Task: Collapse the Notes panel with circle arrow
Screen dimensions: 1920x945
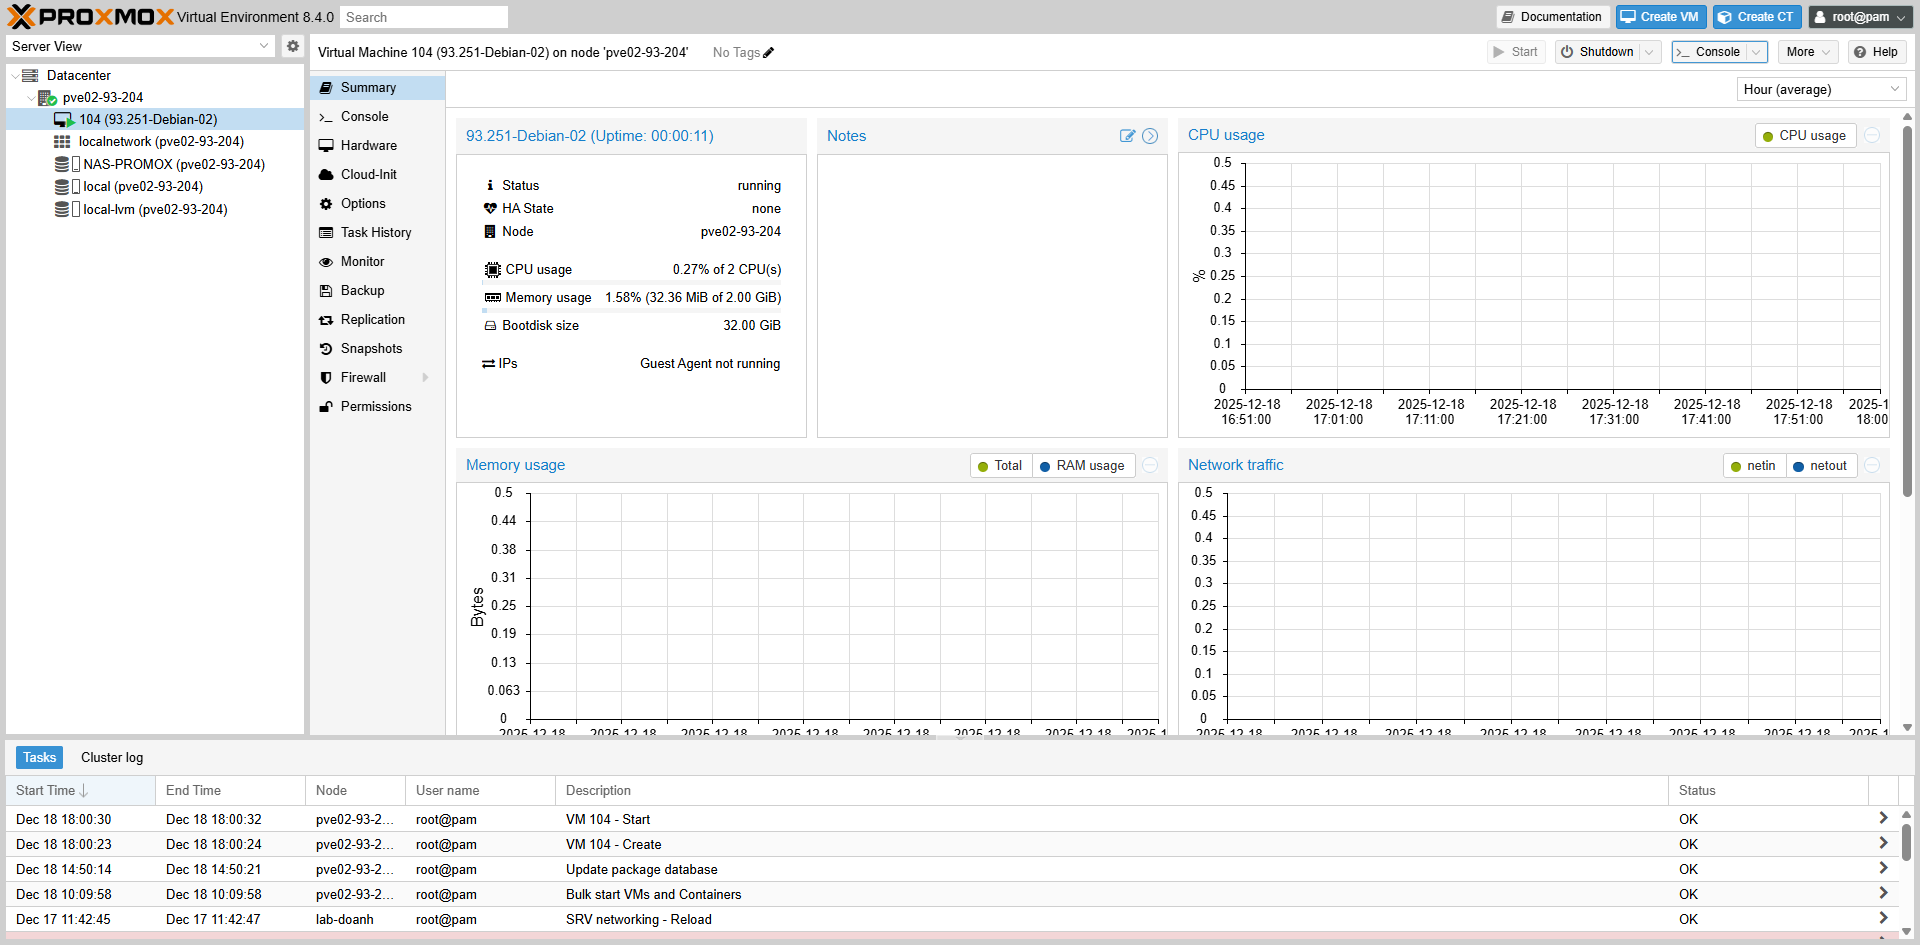Action: coord(1150,136)
